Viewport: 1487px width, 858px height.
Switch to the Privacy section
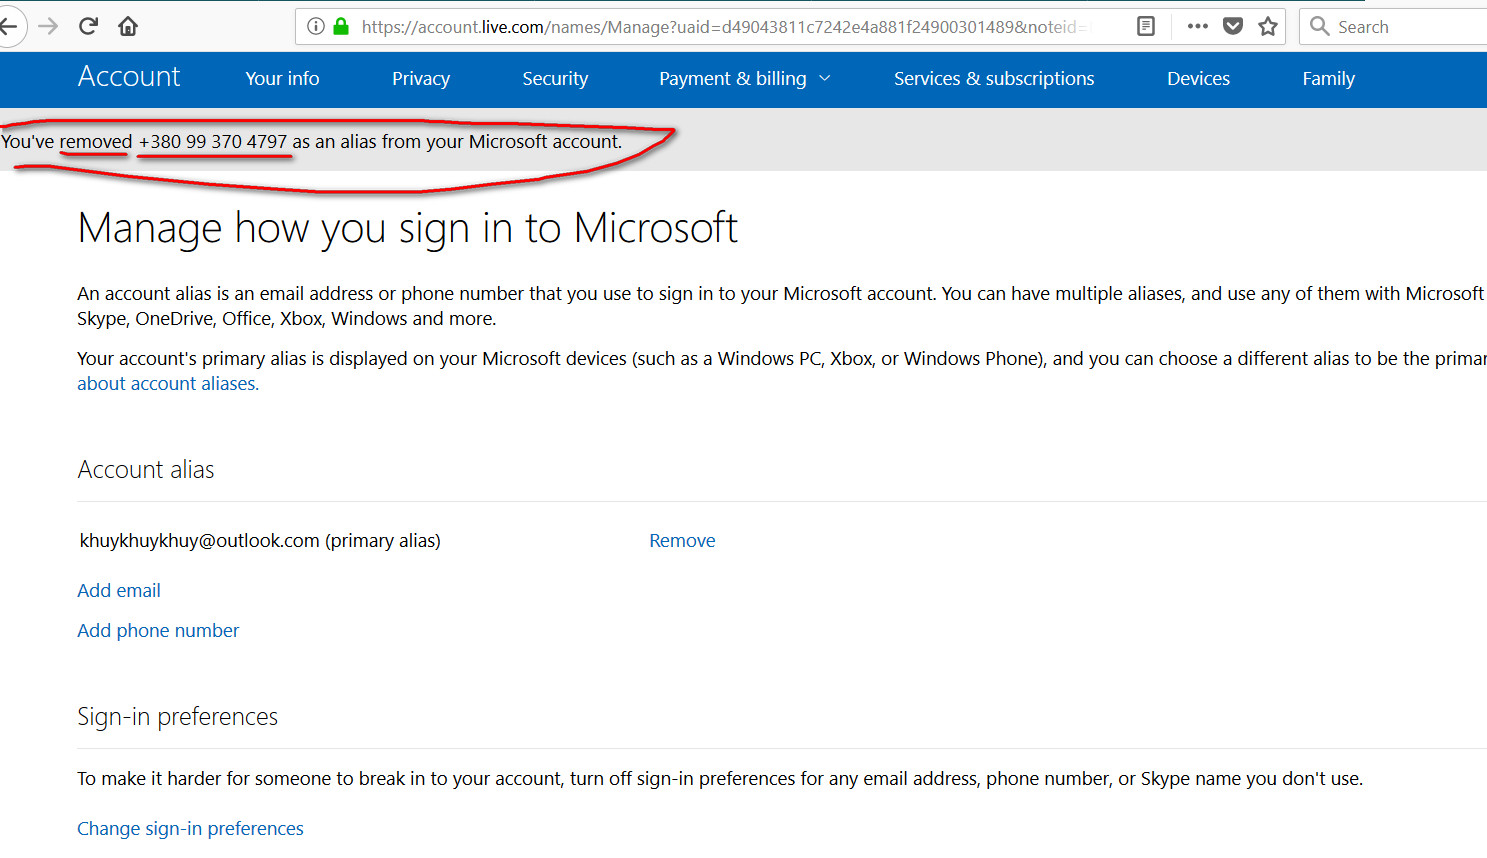pyautogui.click(x=421, y=78)
